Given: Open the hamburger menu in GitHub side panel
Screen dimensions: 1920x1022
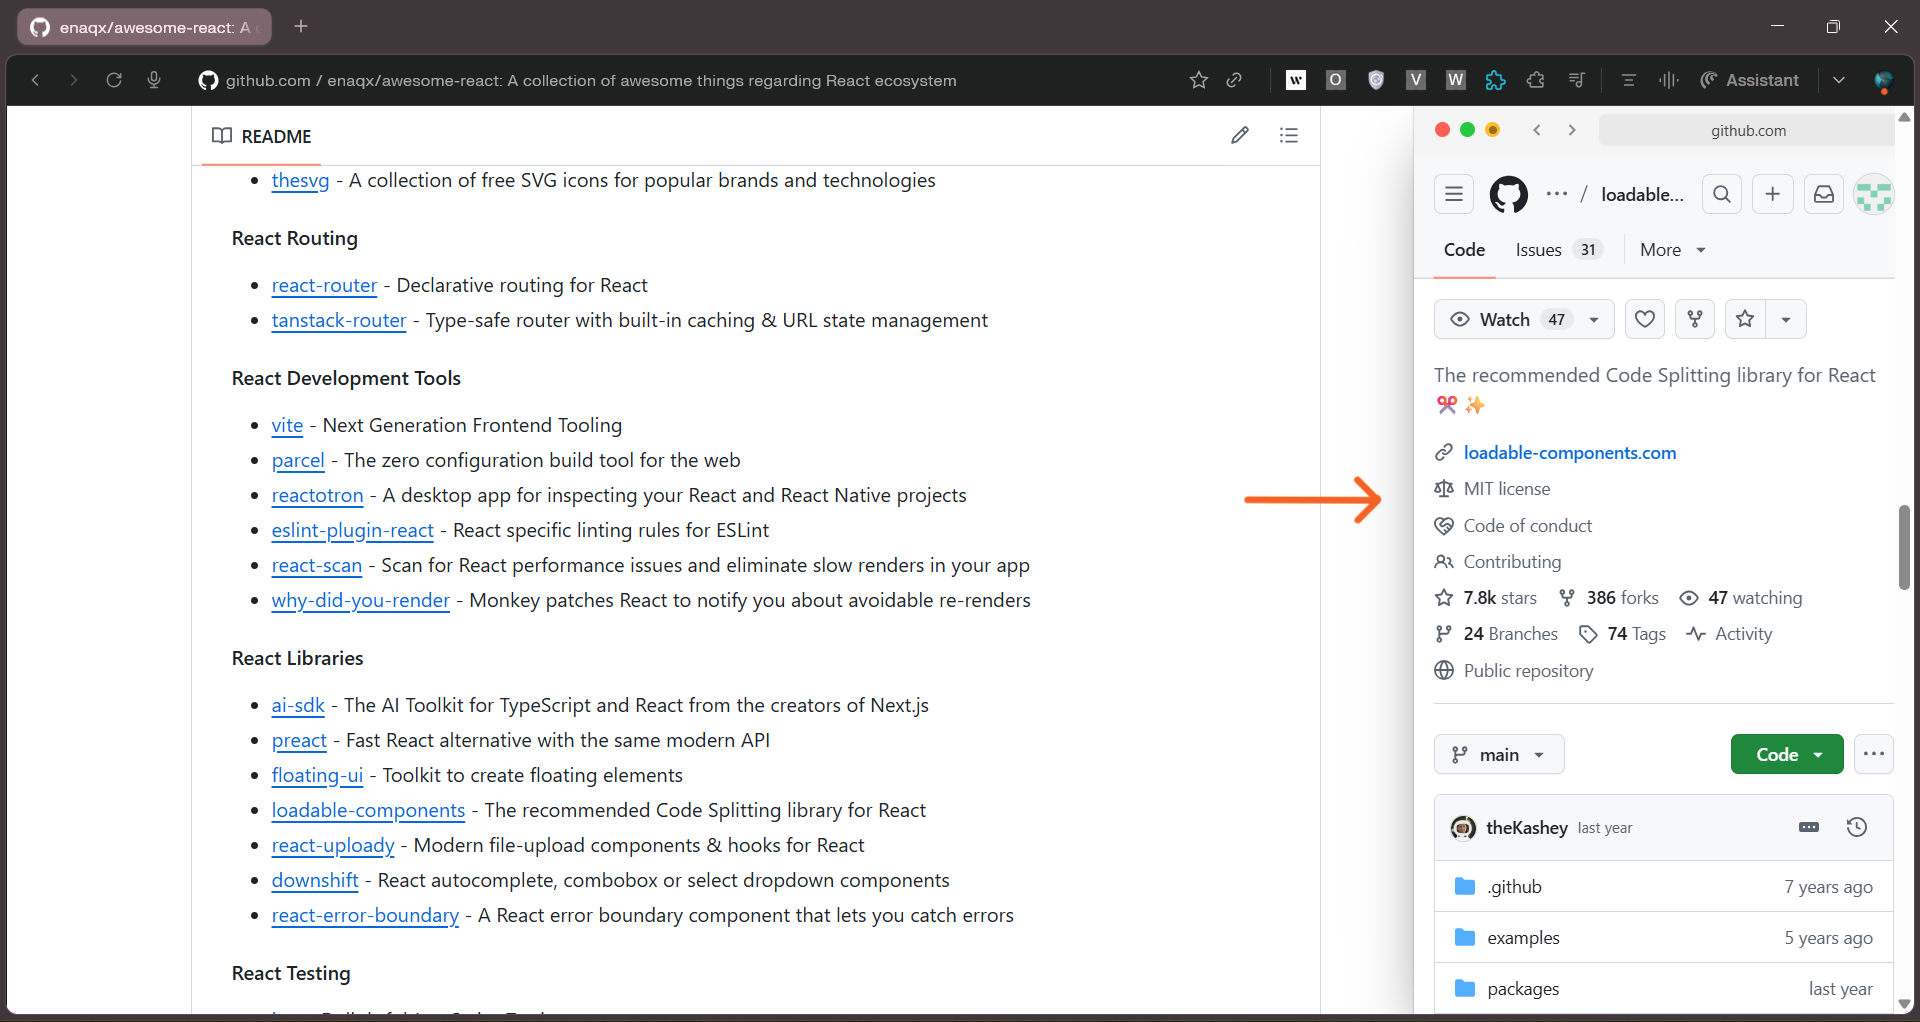Looking at the screenshot, I should click(1454, 194).
